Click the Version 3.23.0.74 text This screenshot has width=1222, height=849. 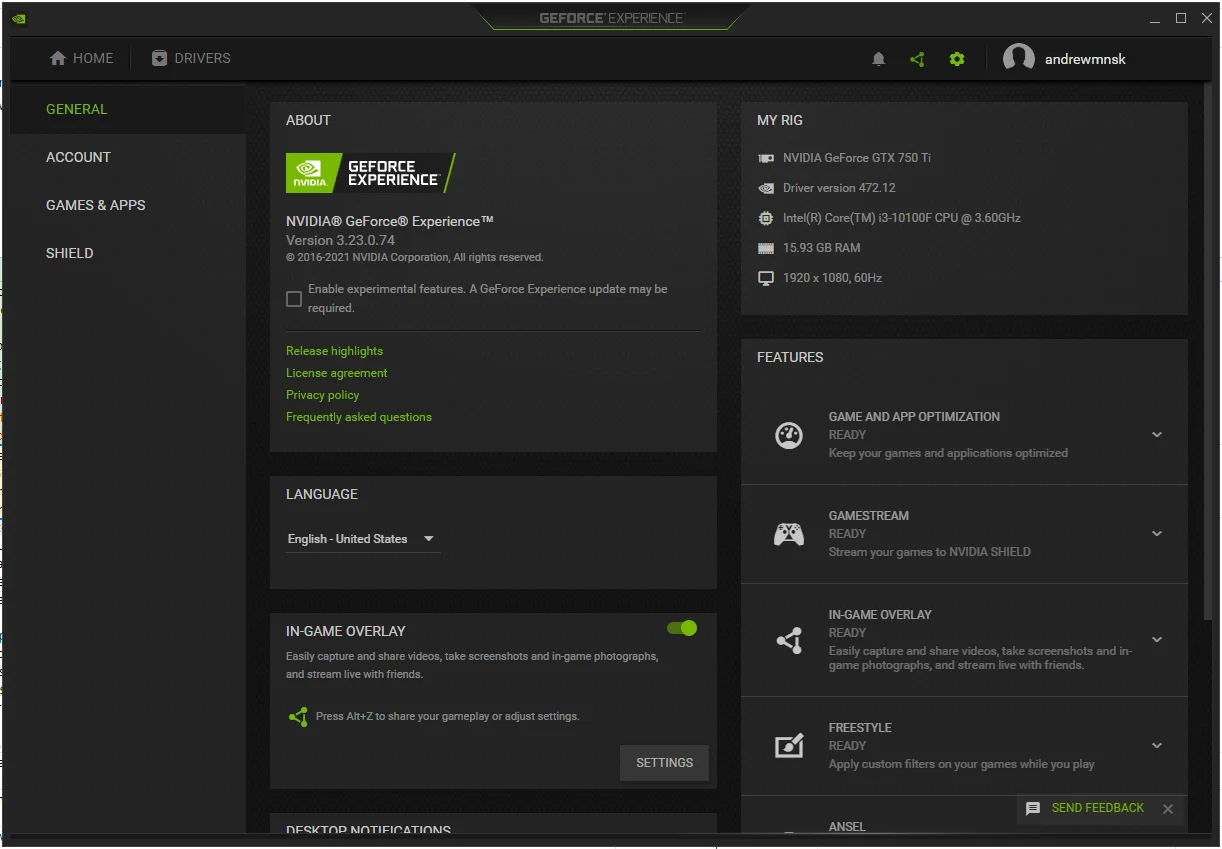340,240
